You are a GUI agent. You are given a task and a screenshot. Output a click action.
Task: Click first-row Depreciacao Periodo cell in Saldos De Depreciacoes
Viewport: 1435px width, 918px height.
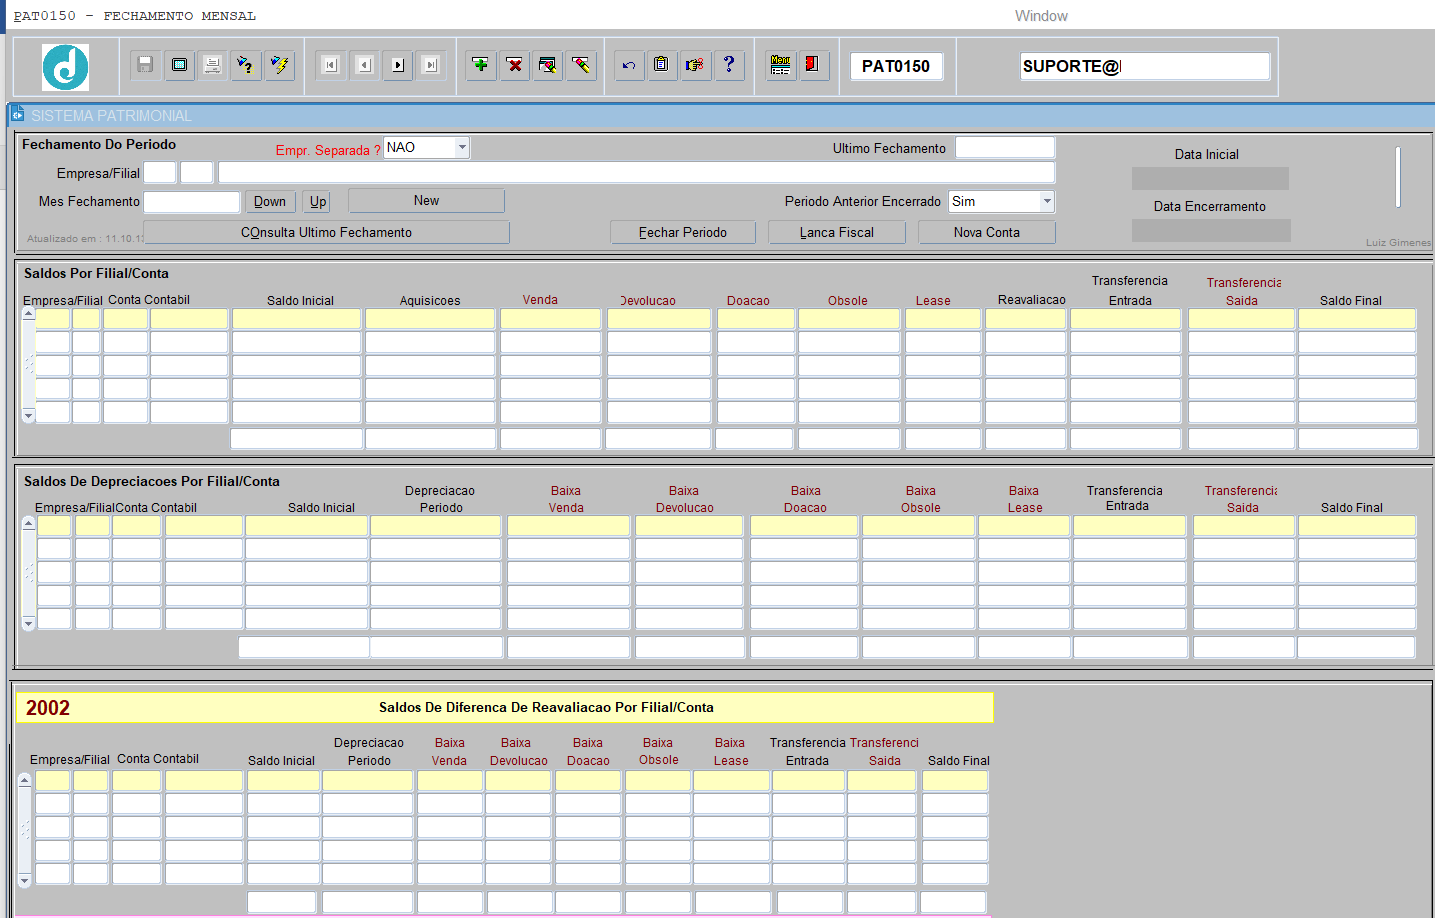pyautogui.click(x=436, y=525)
